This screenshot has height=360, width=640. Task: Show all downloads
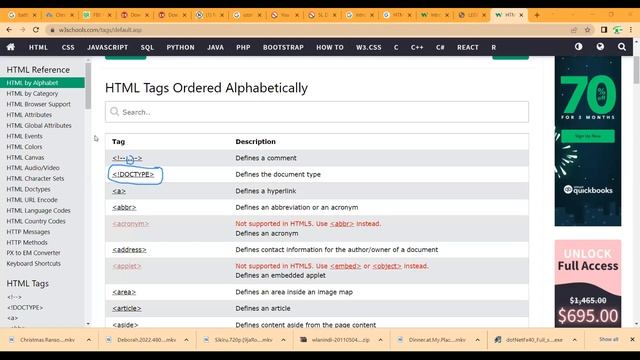pos(609,340)
